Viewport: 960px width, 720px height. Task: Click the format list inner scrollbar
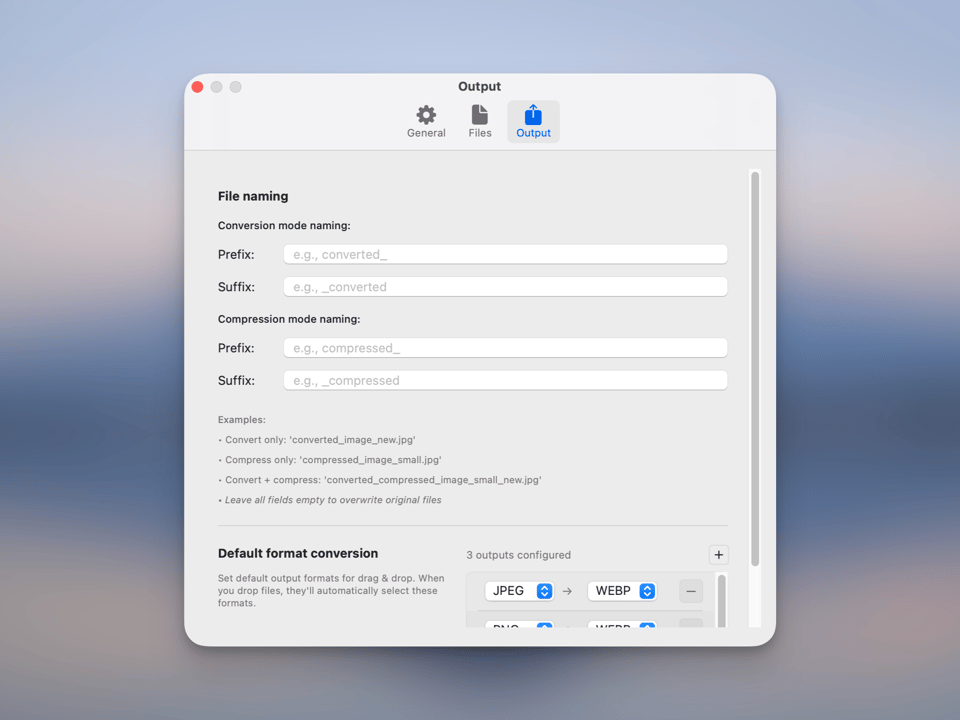pyautogui.click(x=722, y=600)
